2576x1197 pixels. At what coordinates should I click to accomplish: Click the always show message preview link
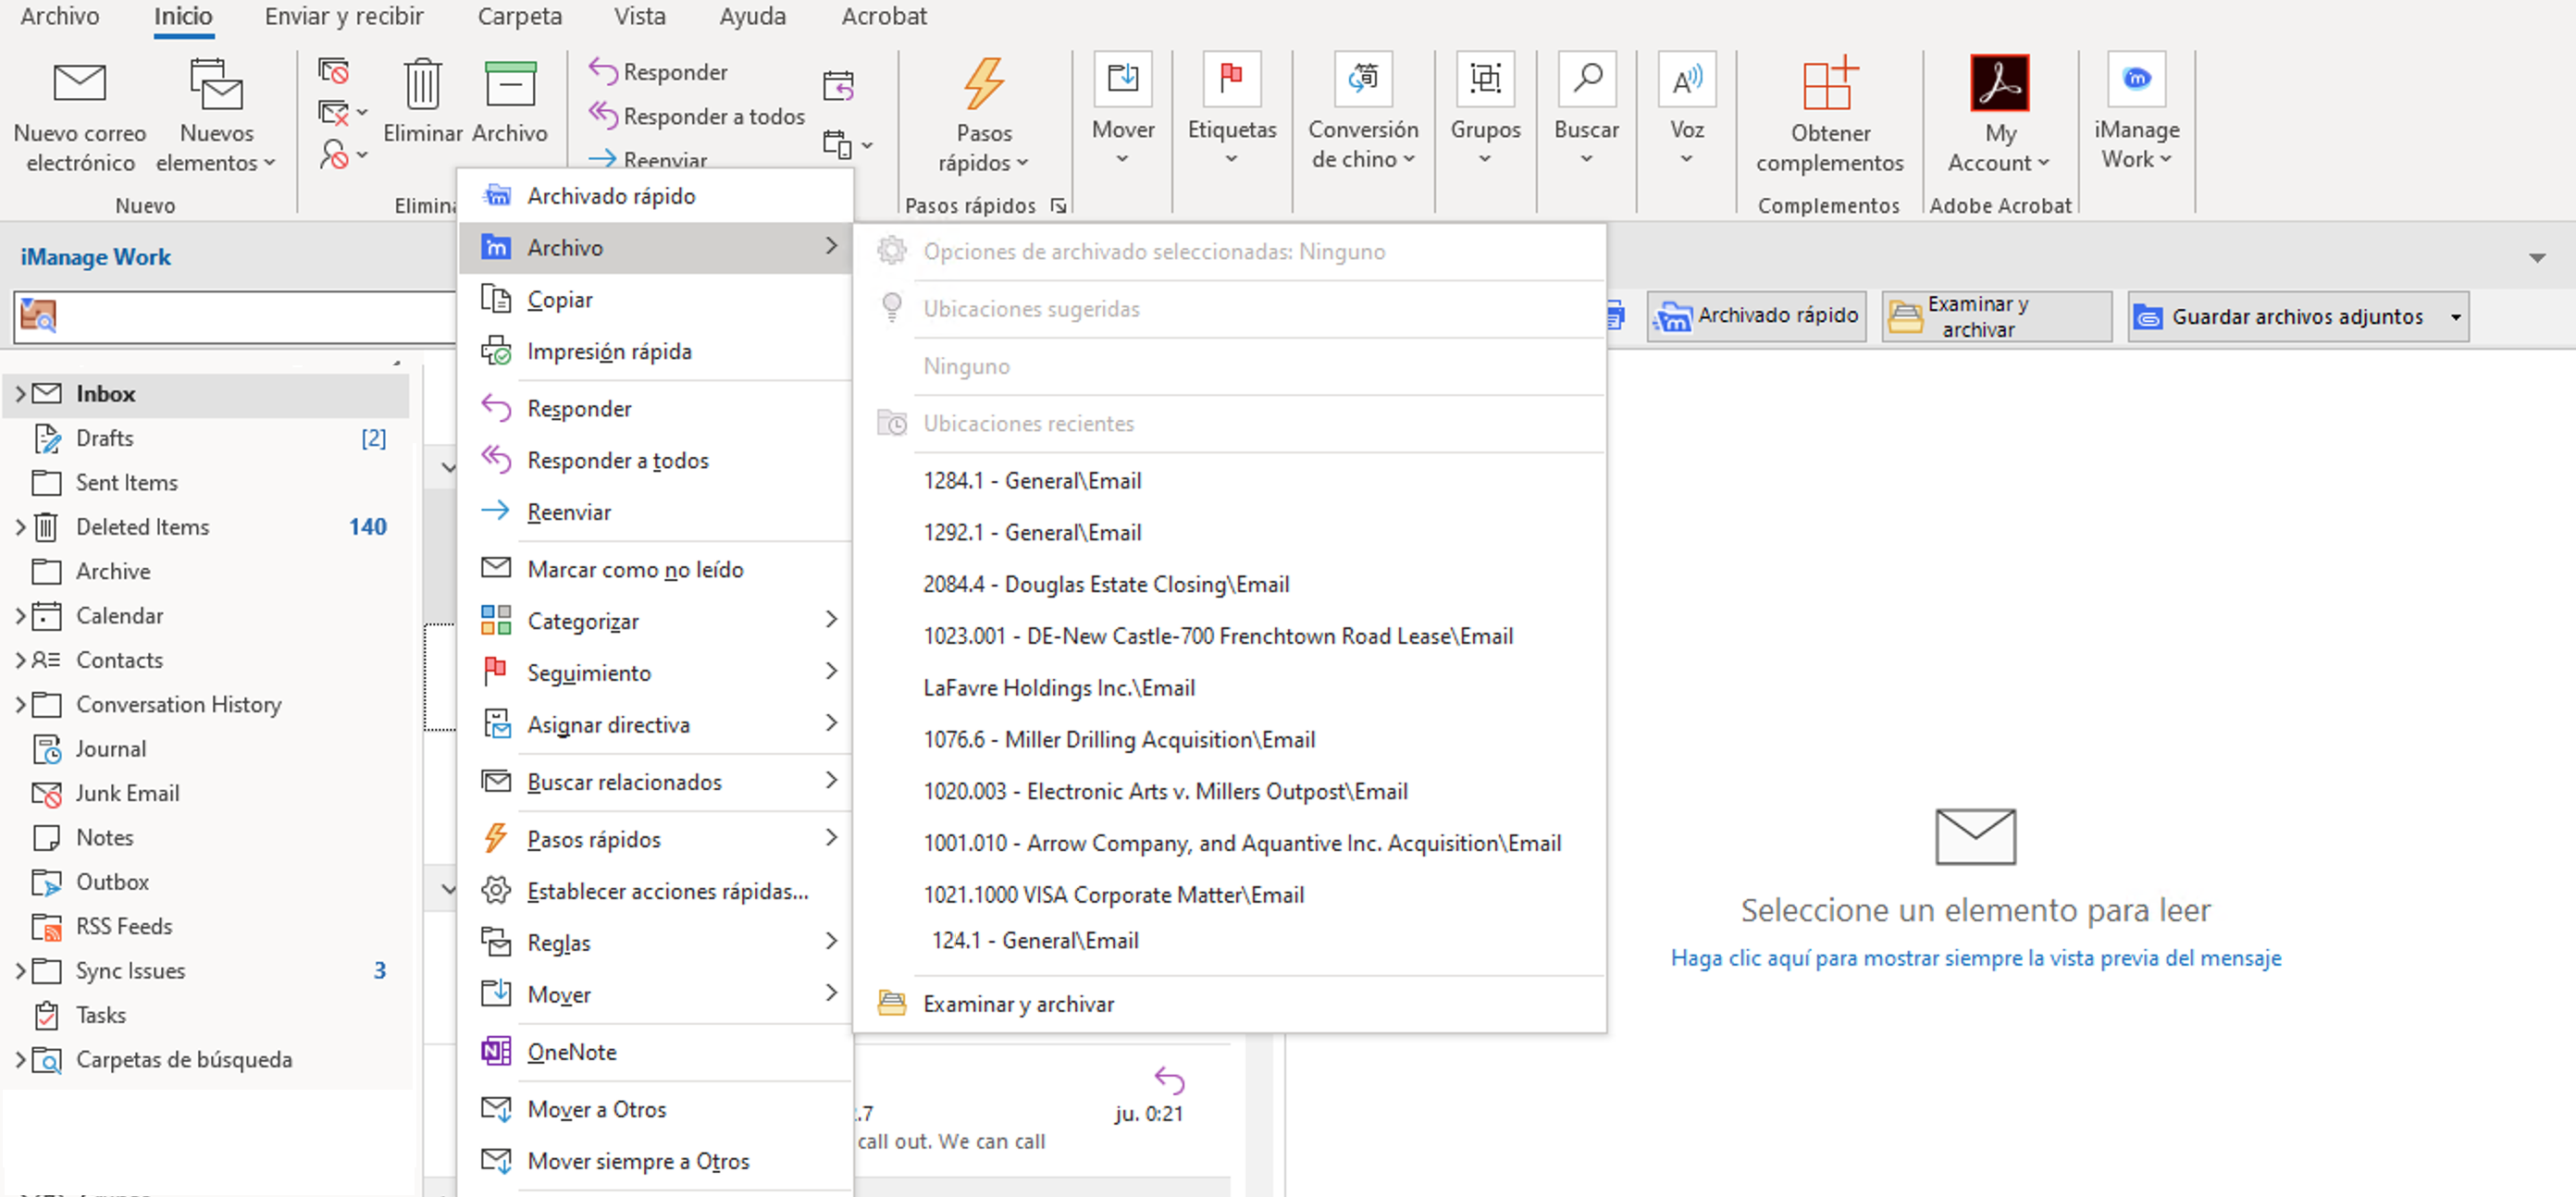click(1975, 958)
